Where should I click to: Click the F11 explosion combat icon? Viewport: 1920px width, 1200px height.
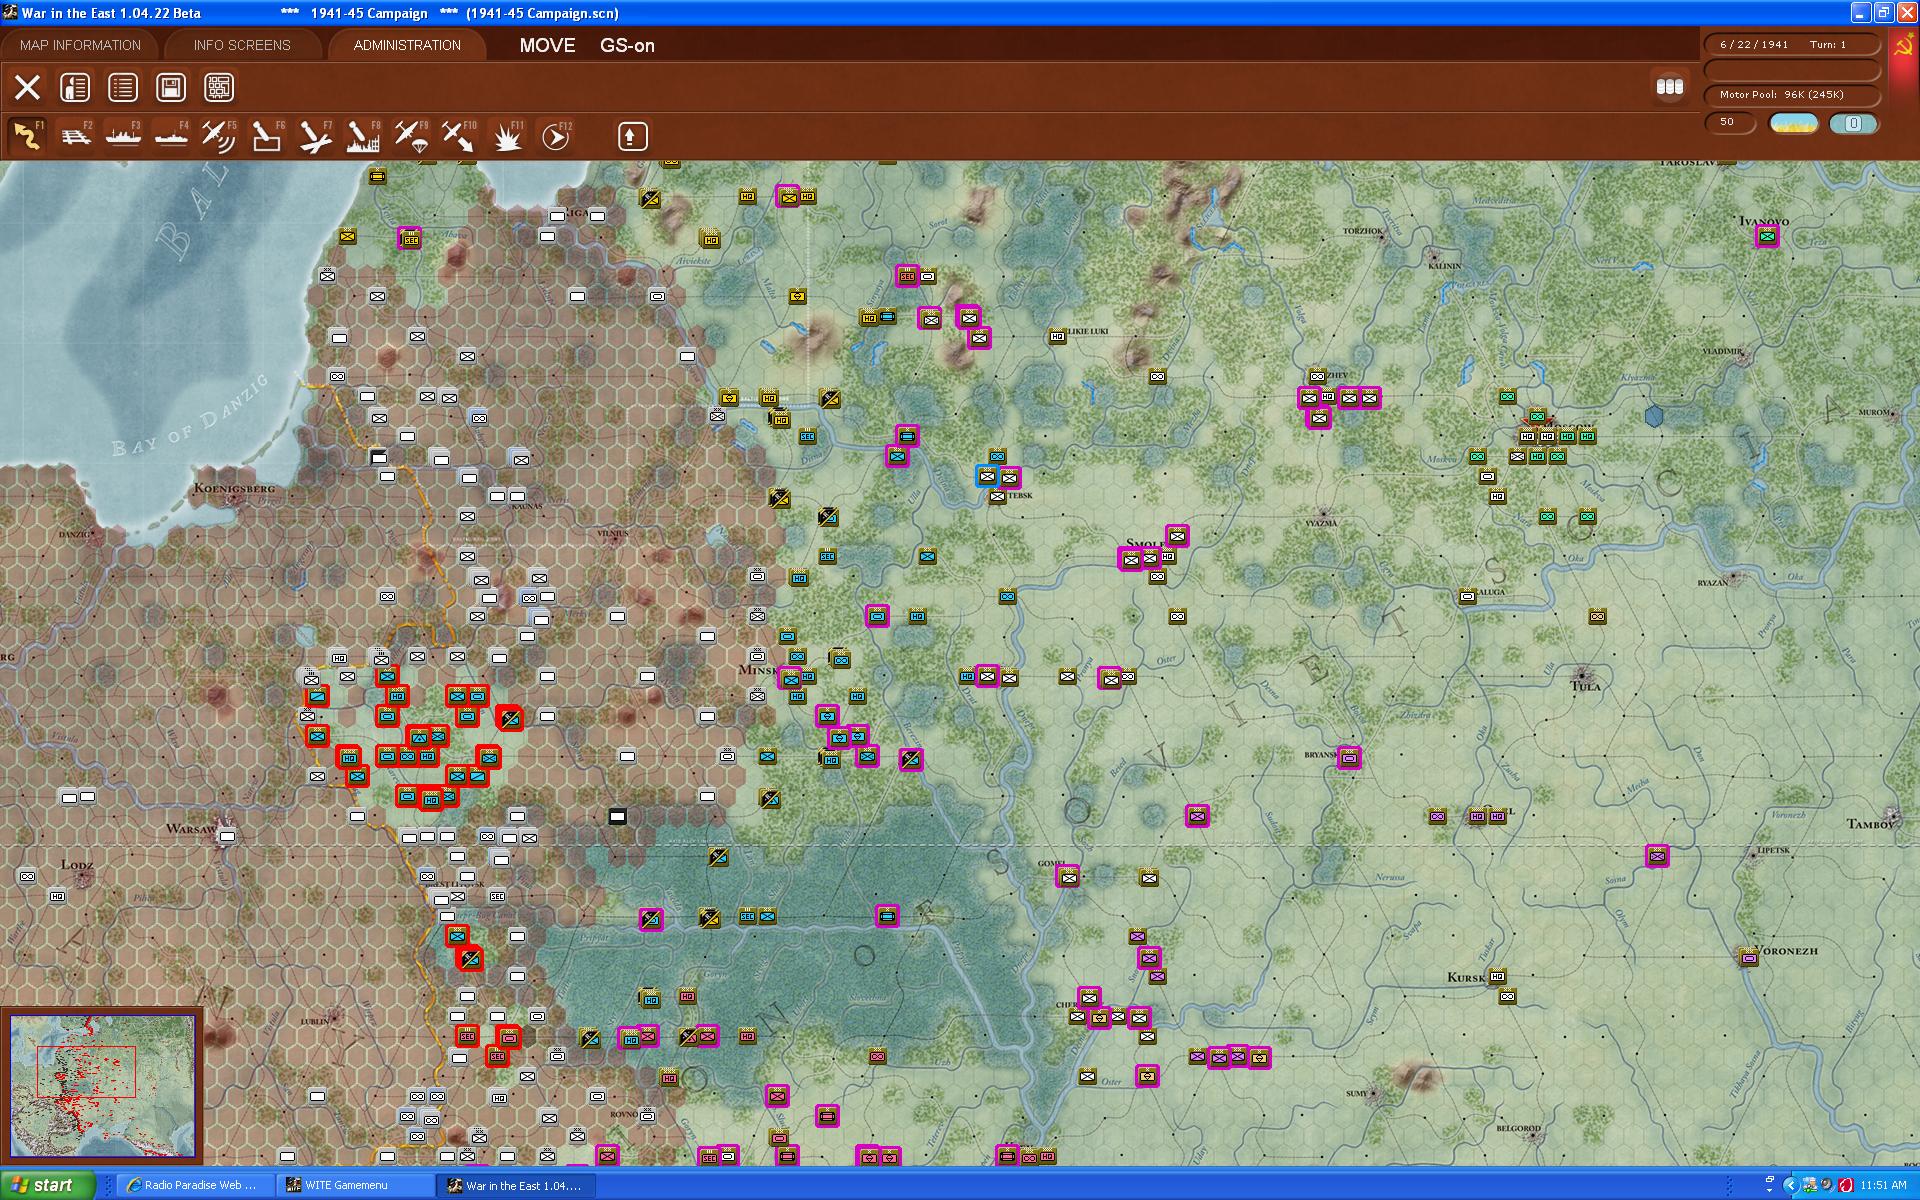[507, 136]
